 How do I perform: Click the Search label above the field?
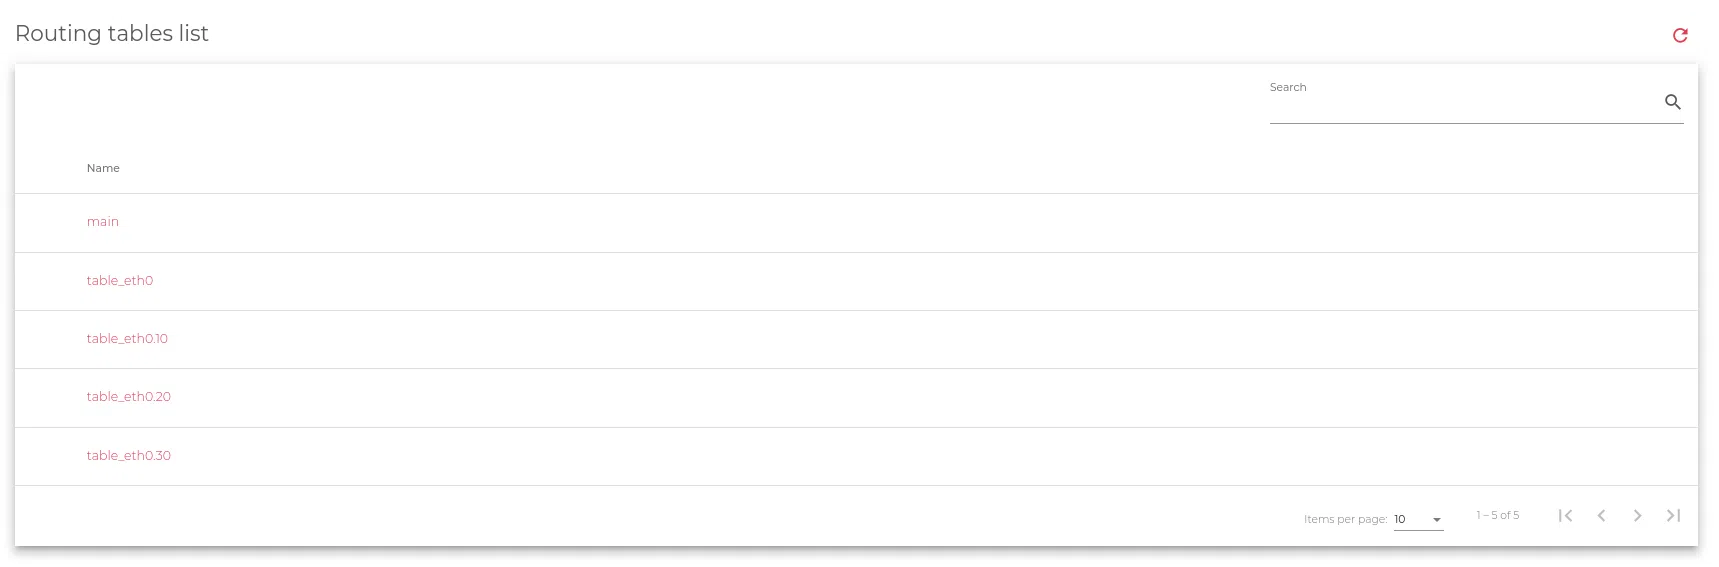[x=1288, y=88]
